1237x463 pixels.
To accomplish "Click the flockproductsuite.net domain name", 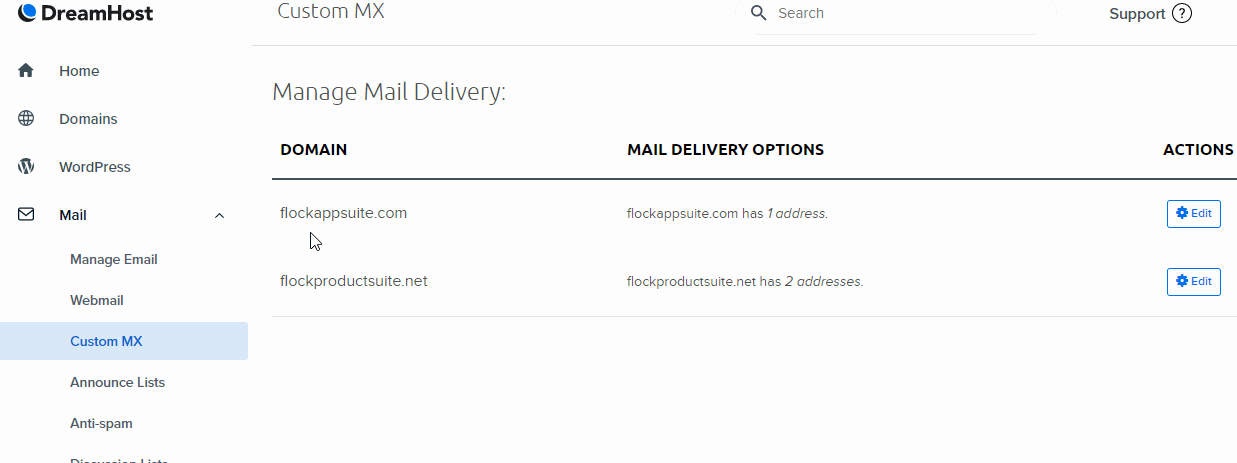I will pyautogui.click(x=354, y=281).
